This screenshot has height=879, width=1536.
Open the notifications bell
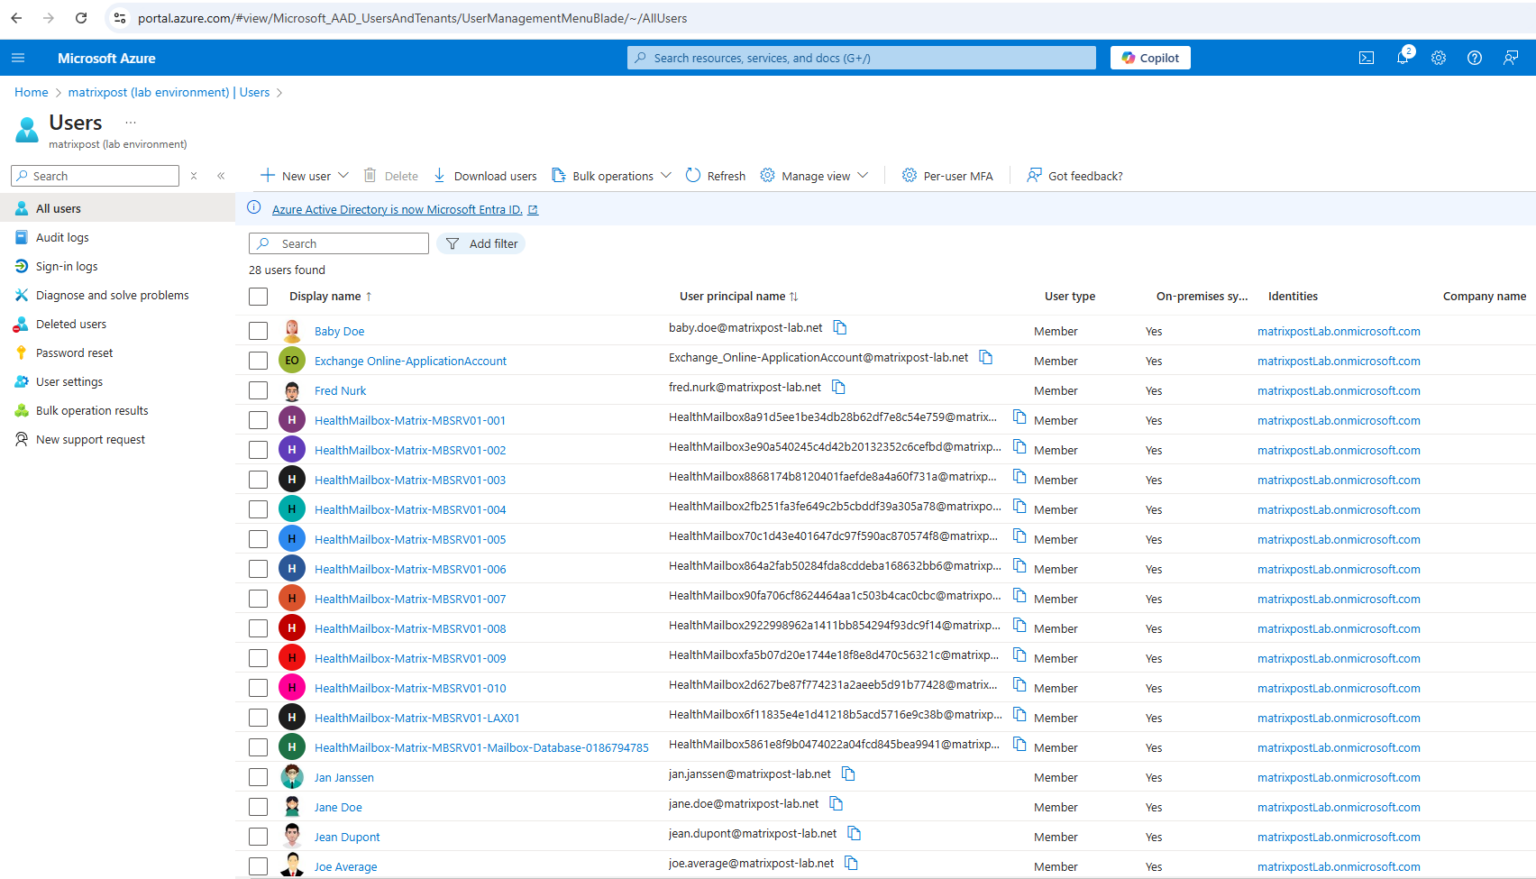coord(1402,58)
